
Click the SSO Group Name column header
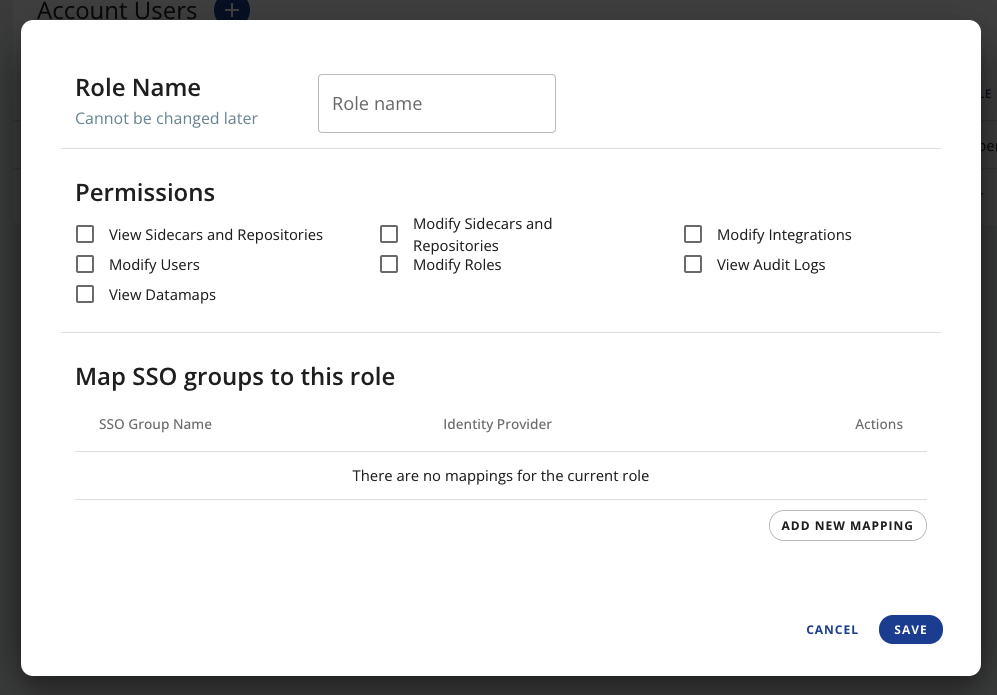155,423
